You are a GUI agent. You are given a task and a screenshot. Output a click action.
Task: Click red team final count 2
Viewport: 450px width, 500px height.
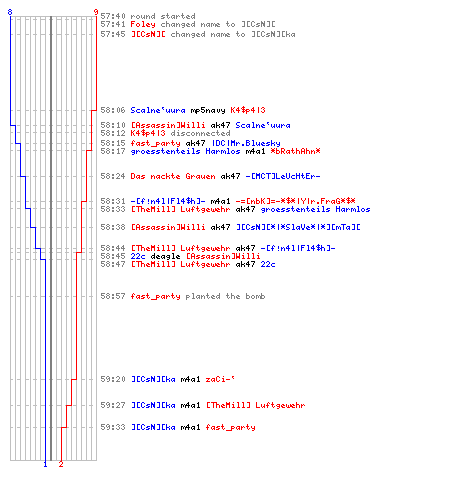tap(61, 464)
